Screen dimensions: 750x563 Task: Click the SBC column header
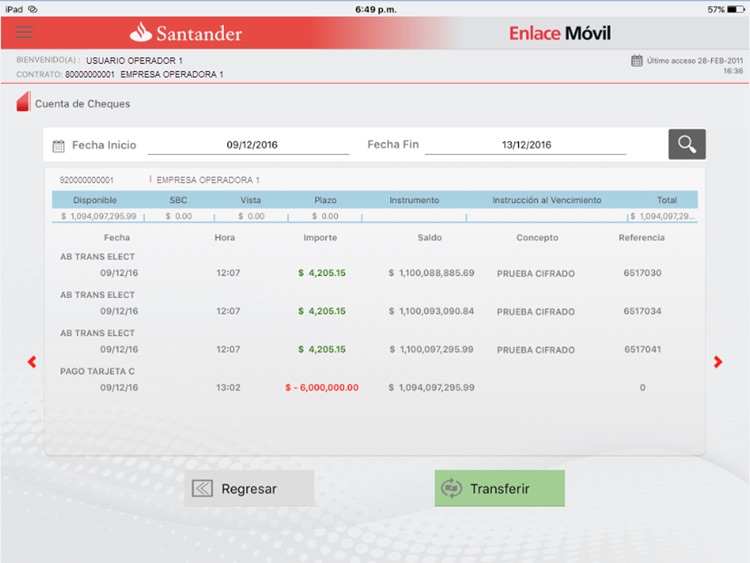pyautogui.click(x=178, y=200)
